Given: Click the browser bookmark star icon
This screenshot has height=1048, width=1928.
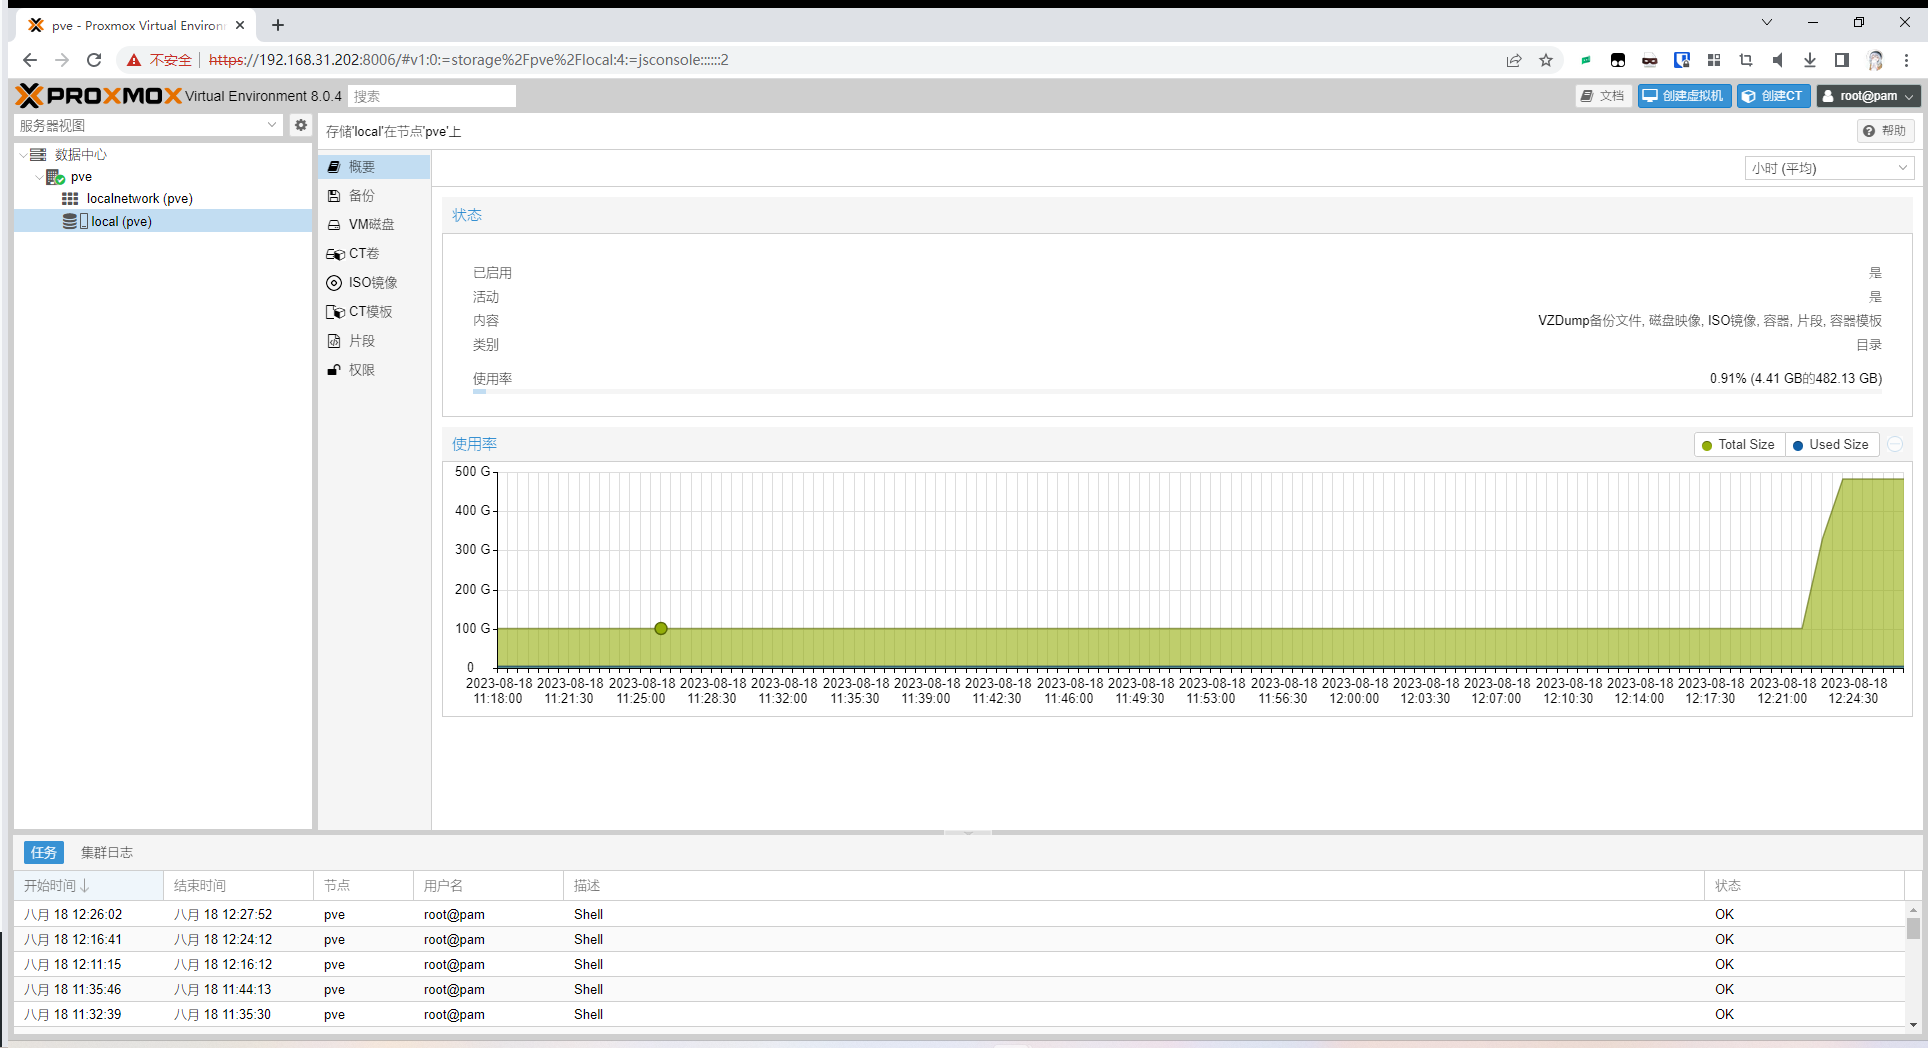Looking at the screenshot, I should click(x=1546, y=60).
